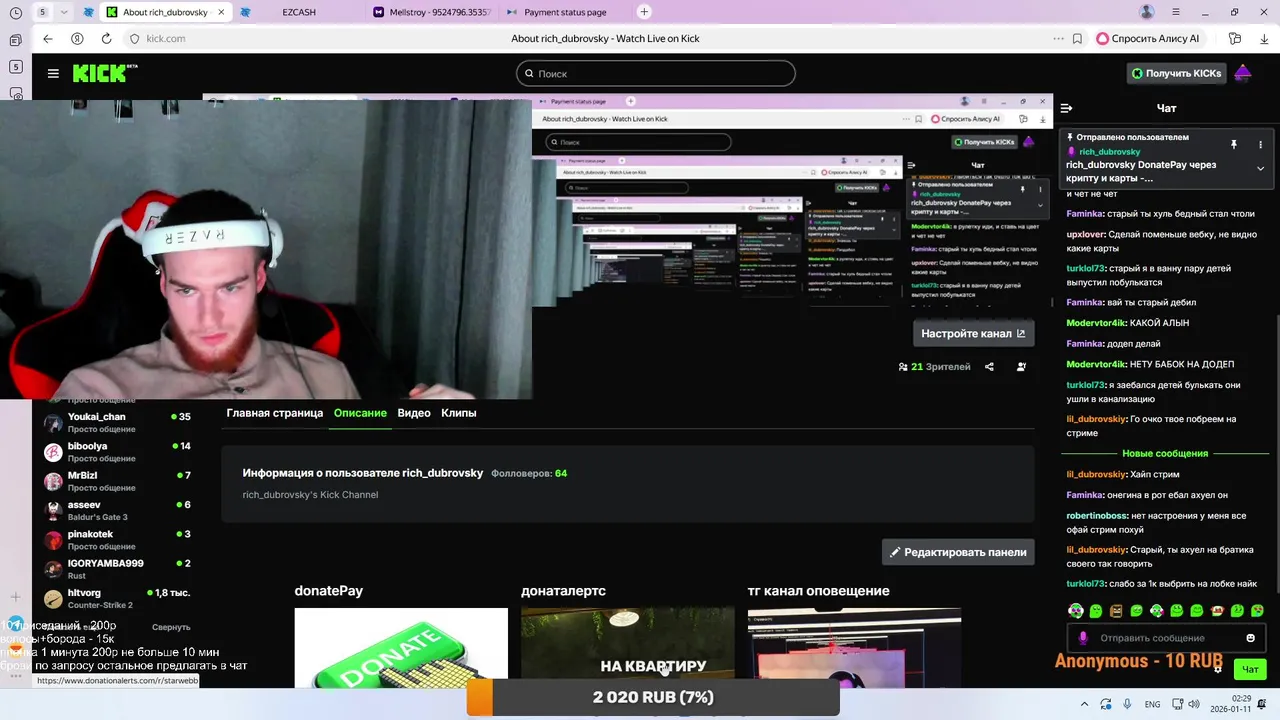This screenshot has height=720, width=1280.
Task: Open the new tab plus button
Action: 644,12
